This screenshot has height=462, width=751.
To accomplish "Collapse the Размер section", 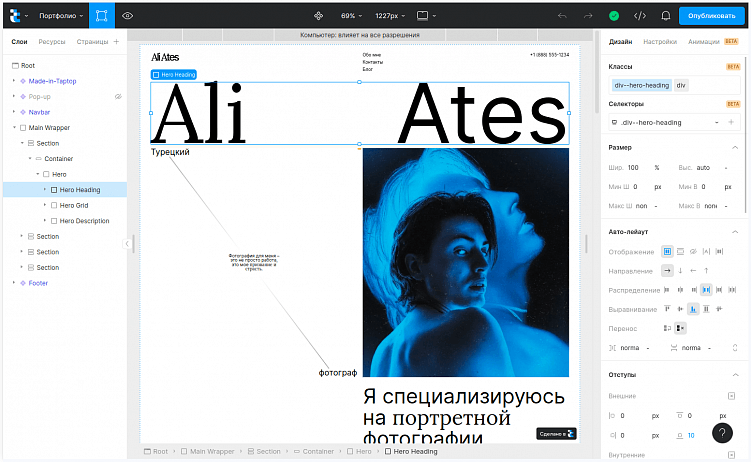I will (735, 147).
